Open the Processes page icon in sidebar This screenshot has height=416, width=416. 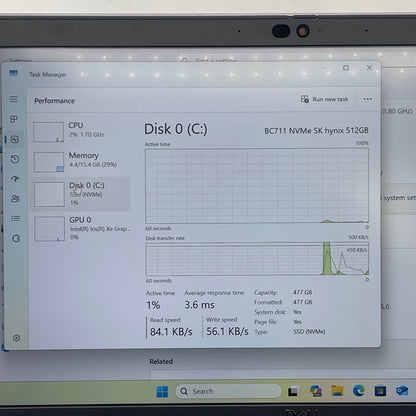(14, 119)
